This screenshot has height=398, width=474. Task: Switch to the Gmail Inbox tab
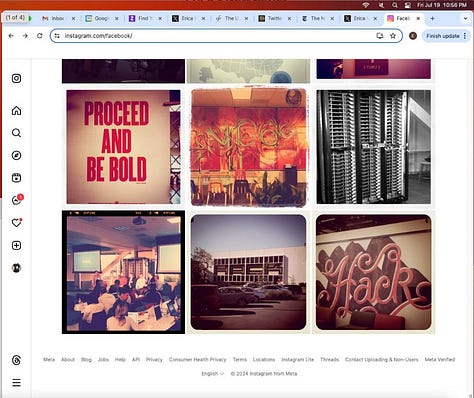pos(57,18)
